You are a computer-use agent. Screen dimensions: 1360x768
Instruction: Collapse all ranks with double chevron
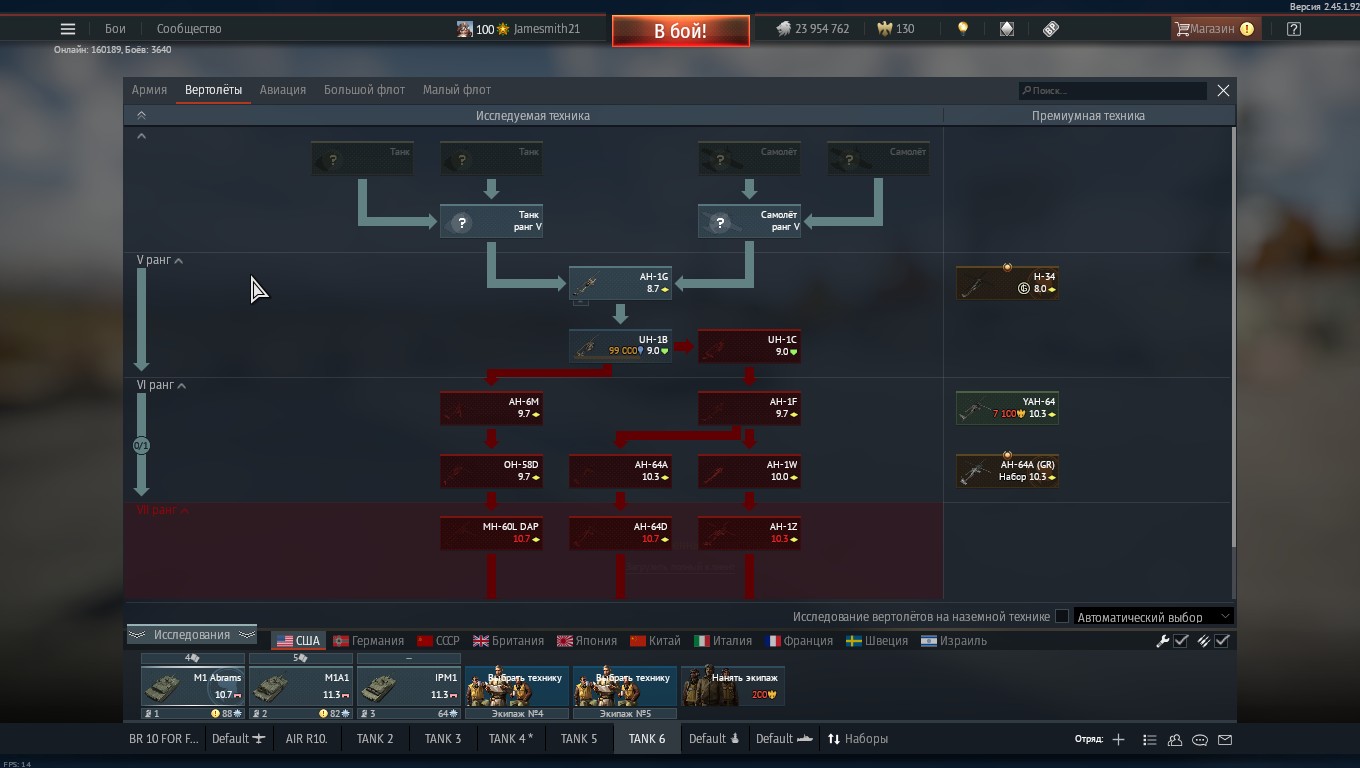pos(141,116)
